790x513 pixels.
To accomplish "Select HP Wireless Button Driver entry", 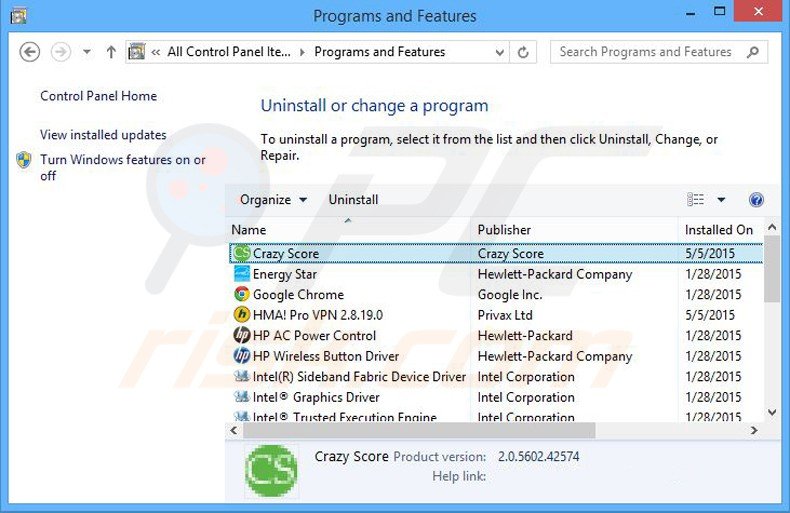I will [x=325, y=356].
